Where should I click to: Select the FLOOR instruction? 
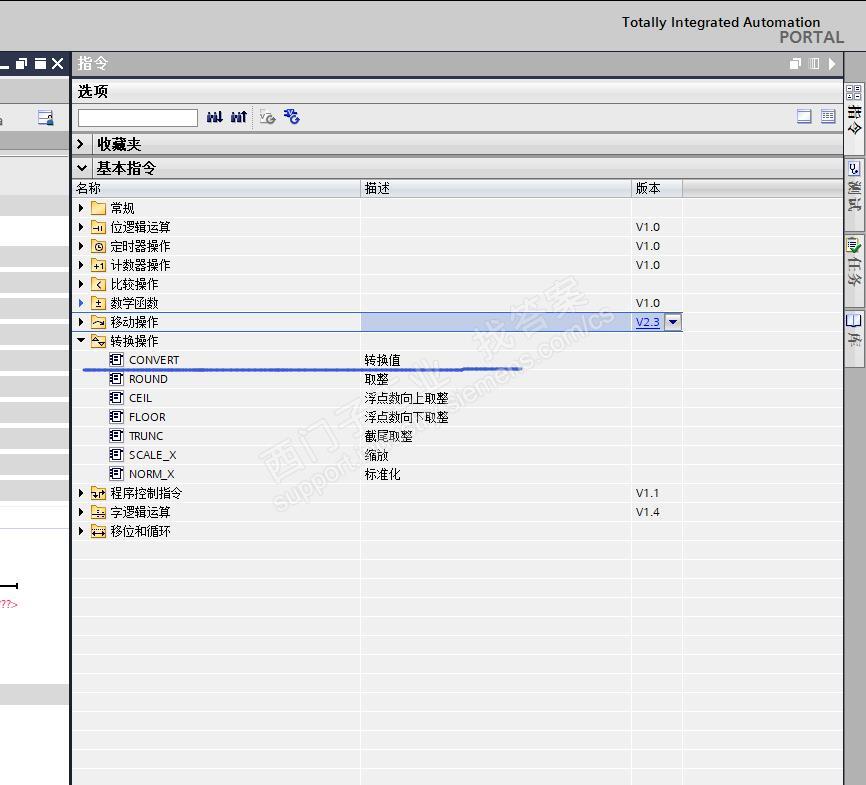pyautogui.click(x=147, y=417)
